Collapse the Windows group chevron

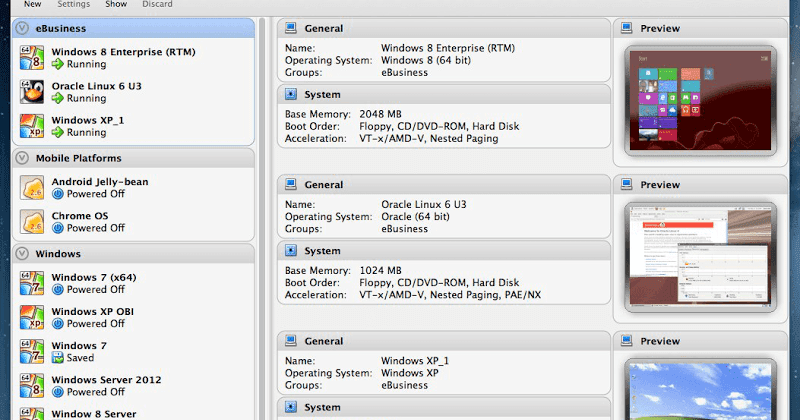[x=22, y=254]
